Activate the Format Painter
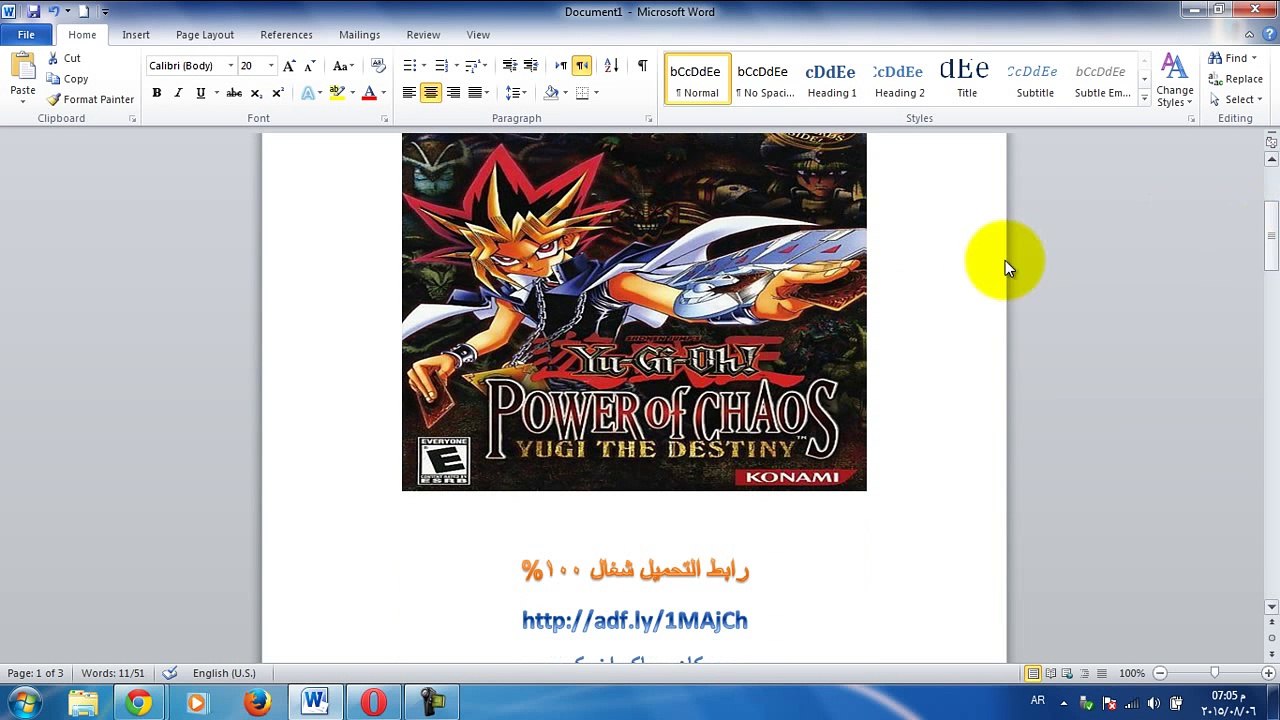Image resolution: width=1280 pixels, height=720 pixels. [x=90, y=99]
